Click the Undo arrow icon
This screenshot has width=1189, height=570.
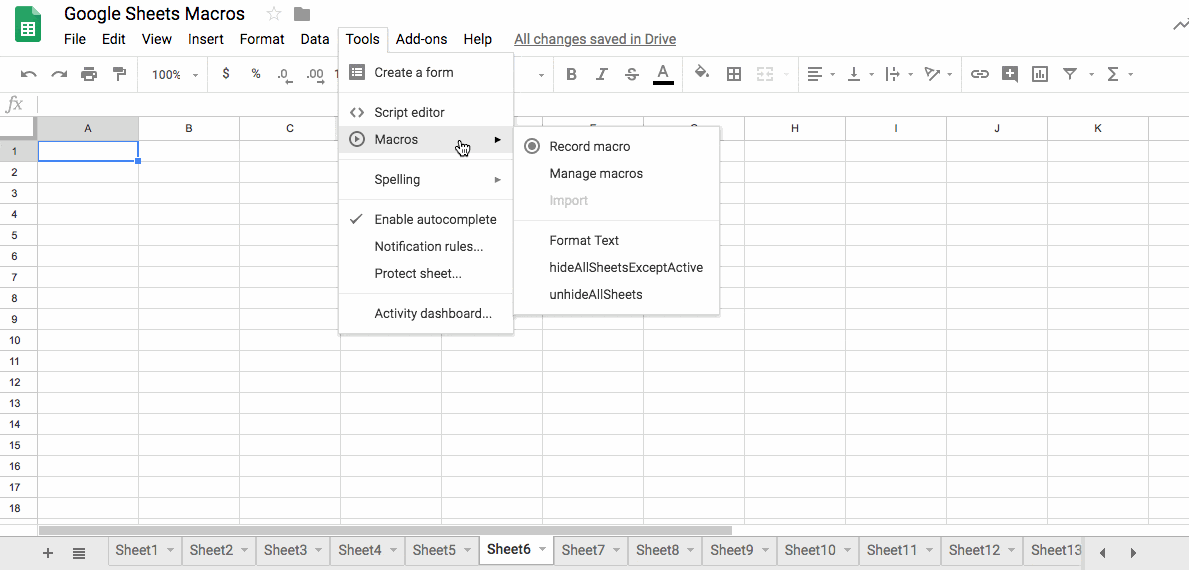(x=29, y=74)
